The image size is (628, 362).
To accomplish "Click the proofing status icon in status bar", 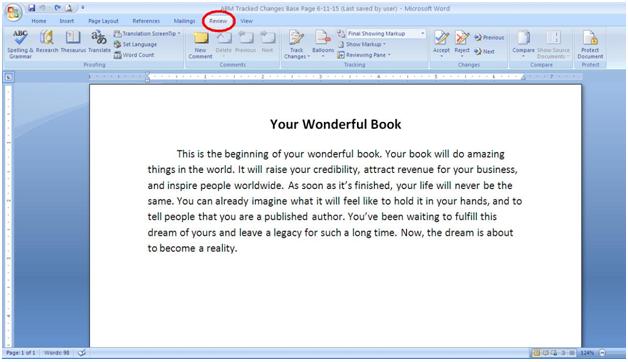I will point(82,353).
